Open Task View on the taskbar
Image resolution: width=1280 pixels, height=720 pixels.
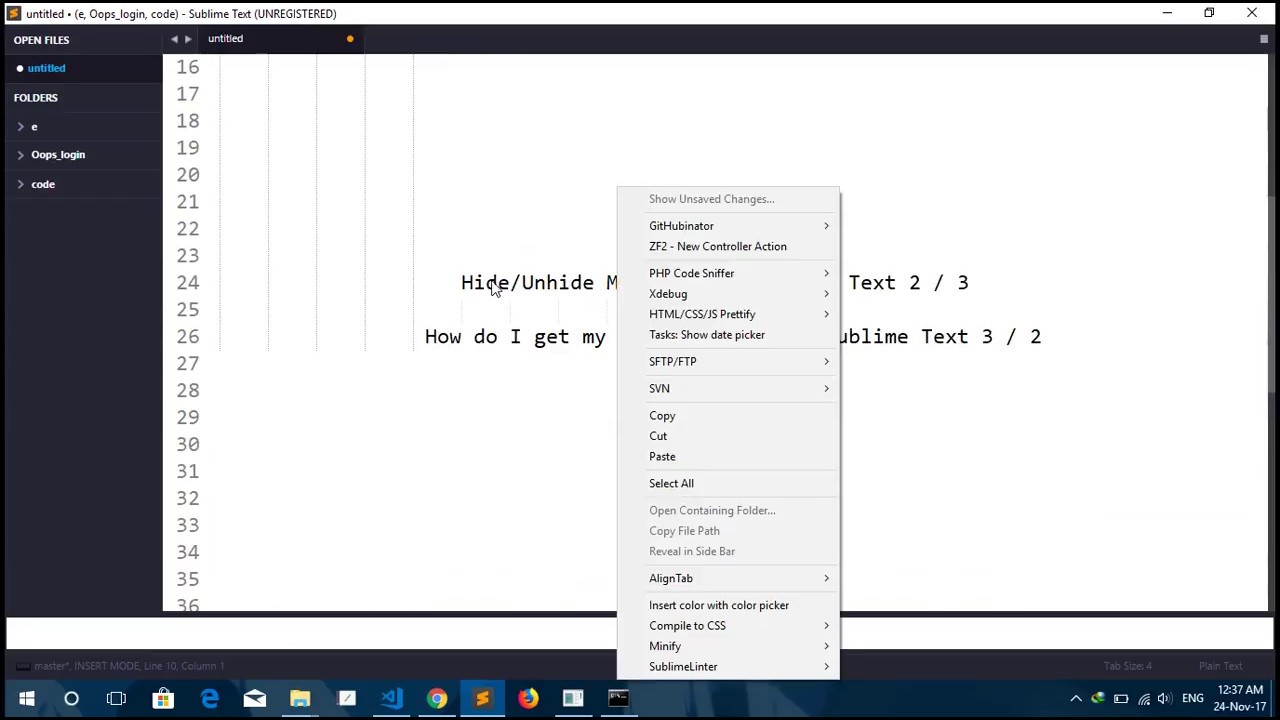coord(116,698)
